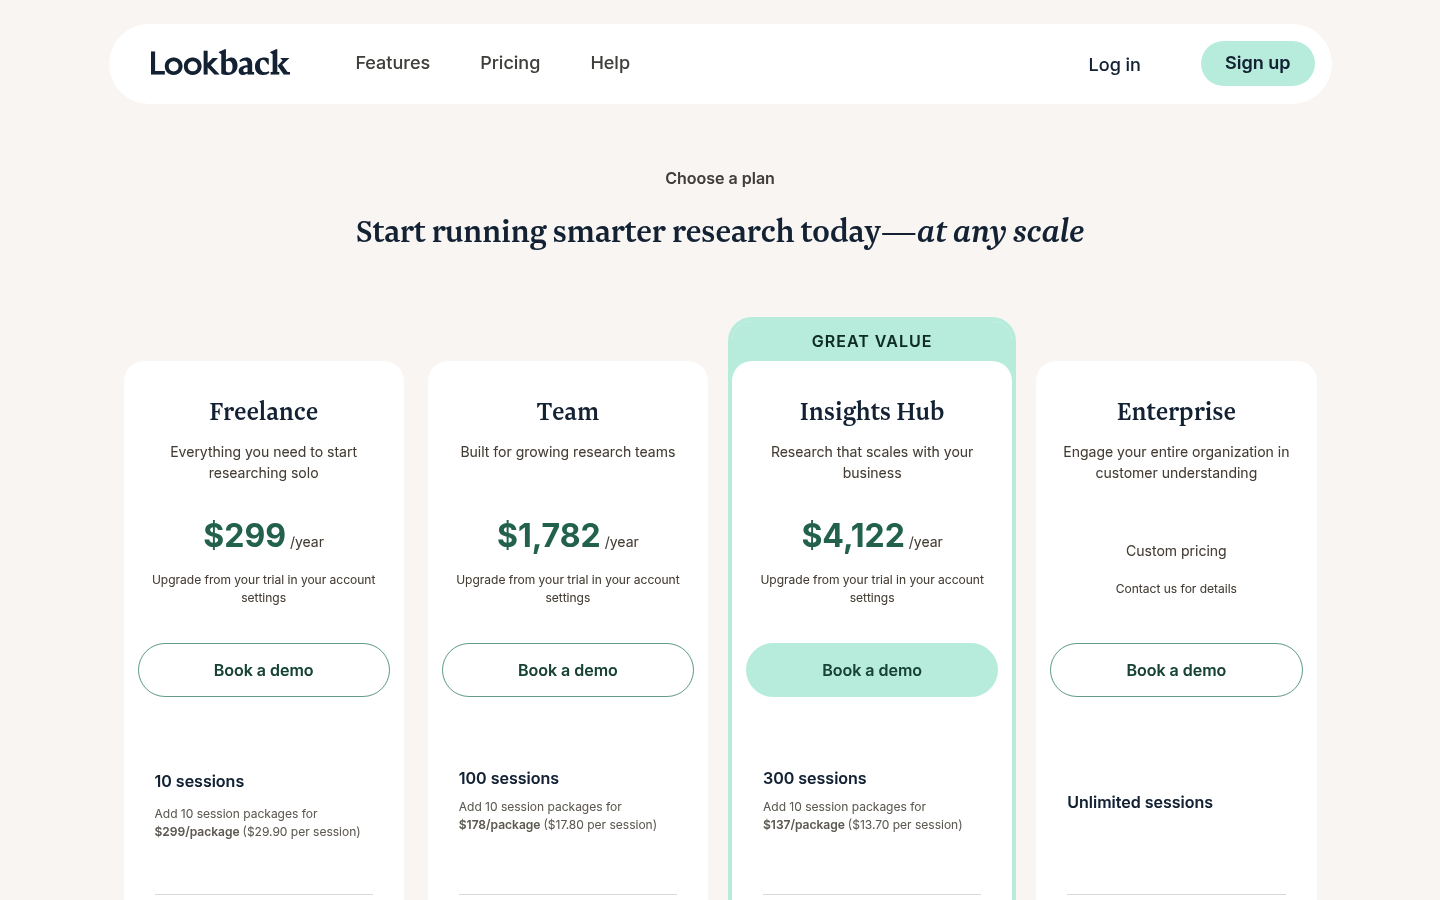This screenshot has height=900, width=1440.
Task: Book a demo for Insights Hub plan
Action: (872, 670)
